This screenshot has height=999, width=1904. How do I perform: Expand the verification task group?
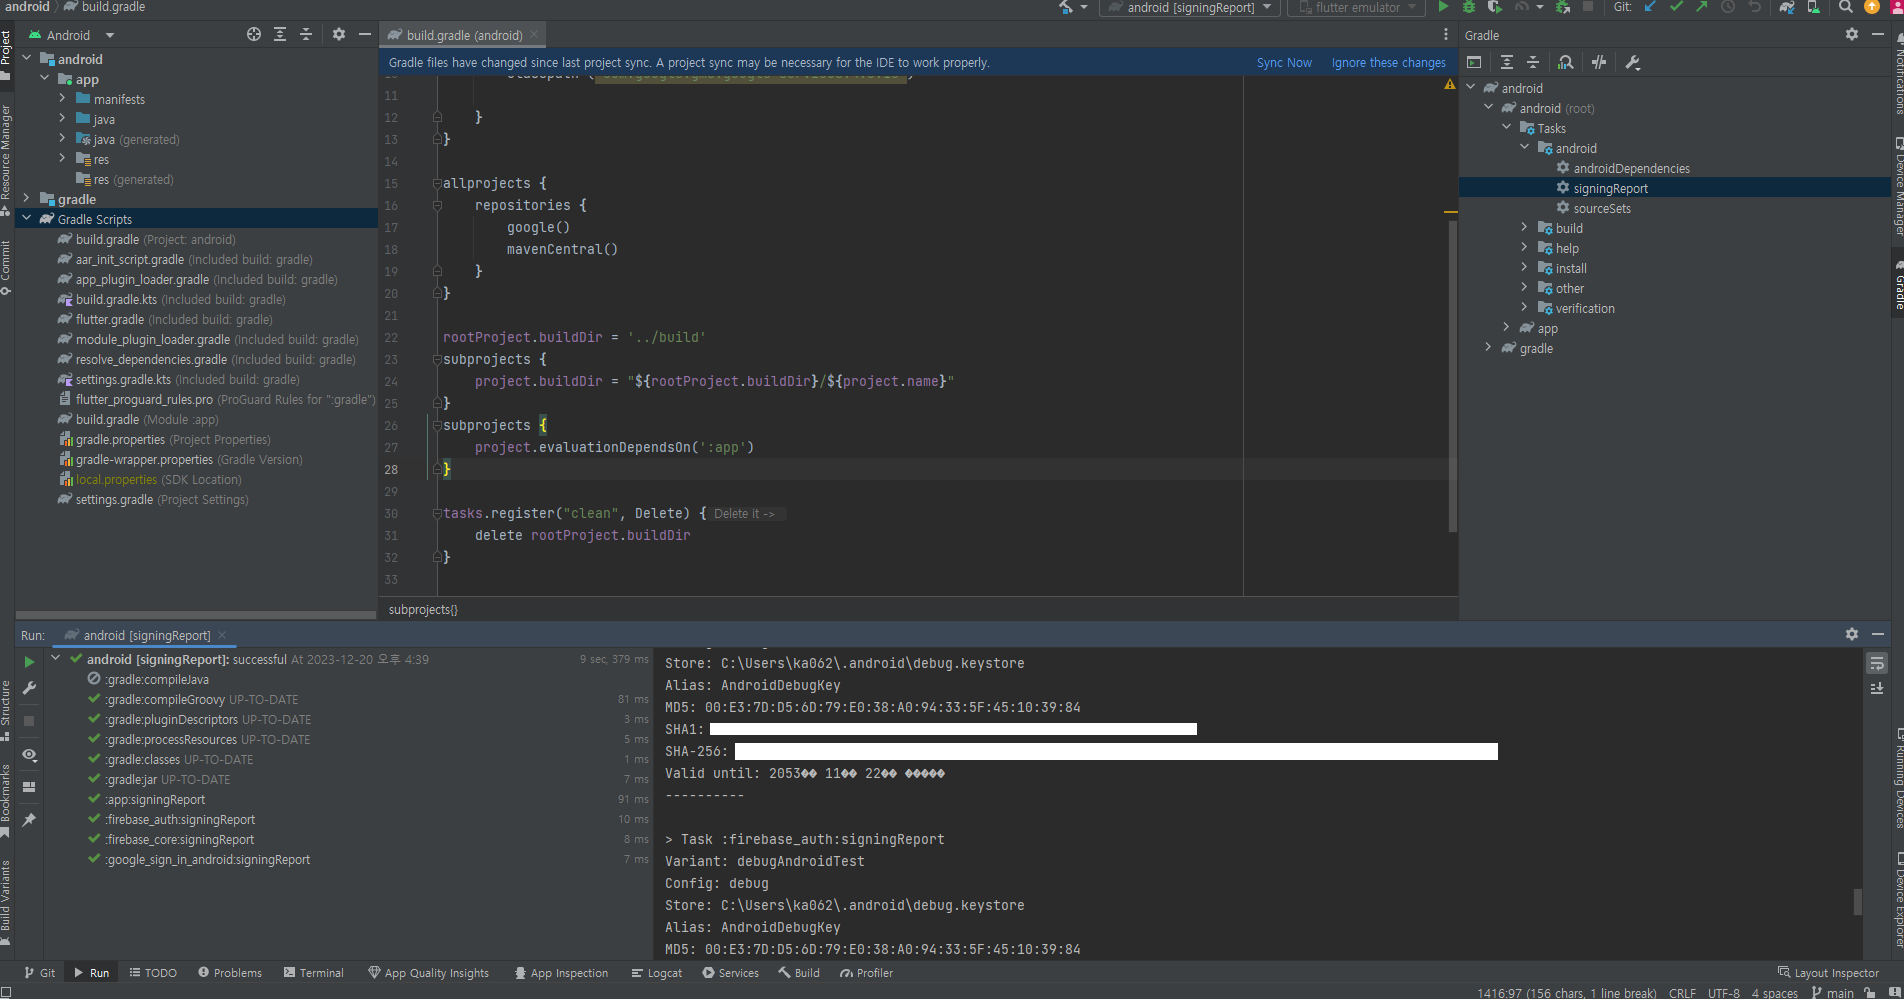click(x=1524, y=307)
